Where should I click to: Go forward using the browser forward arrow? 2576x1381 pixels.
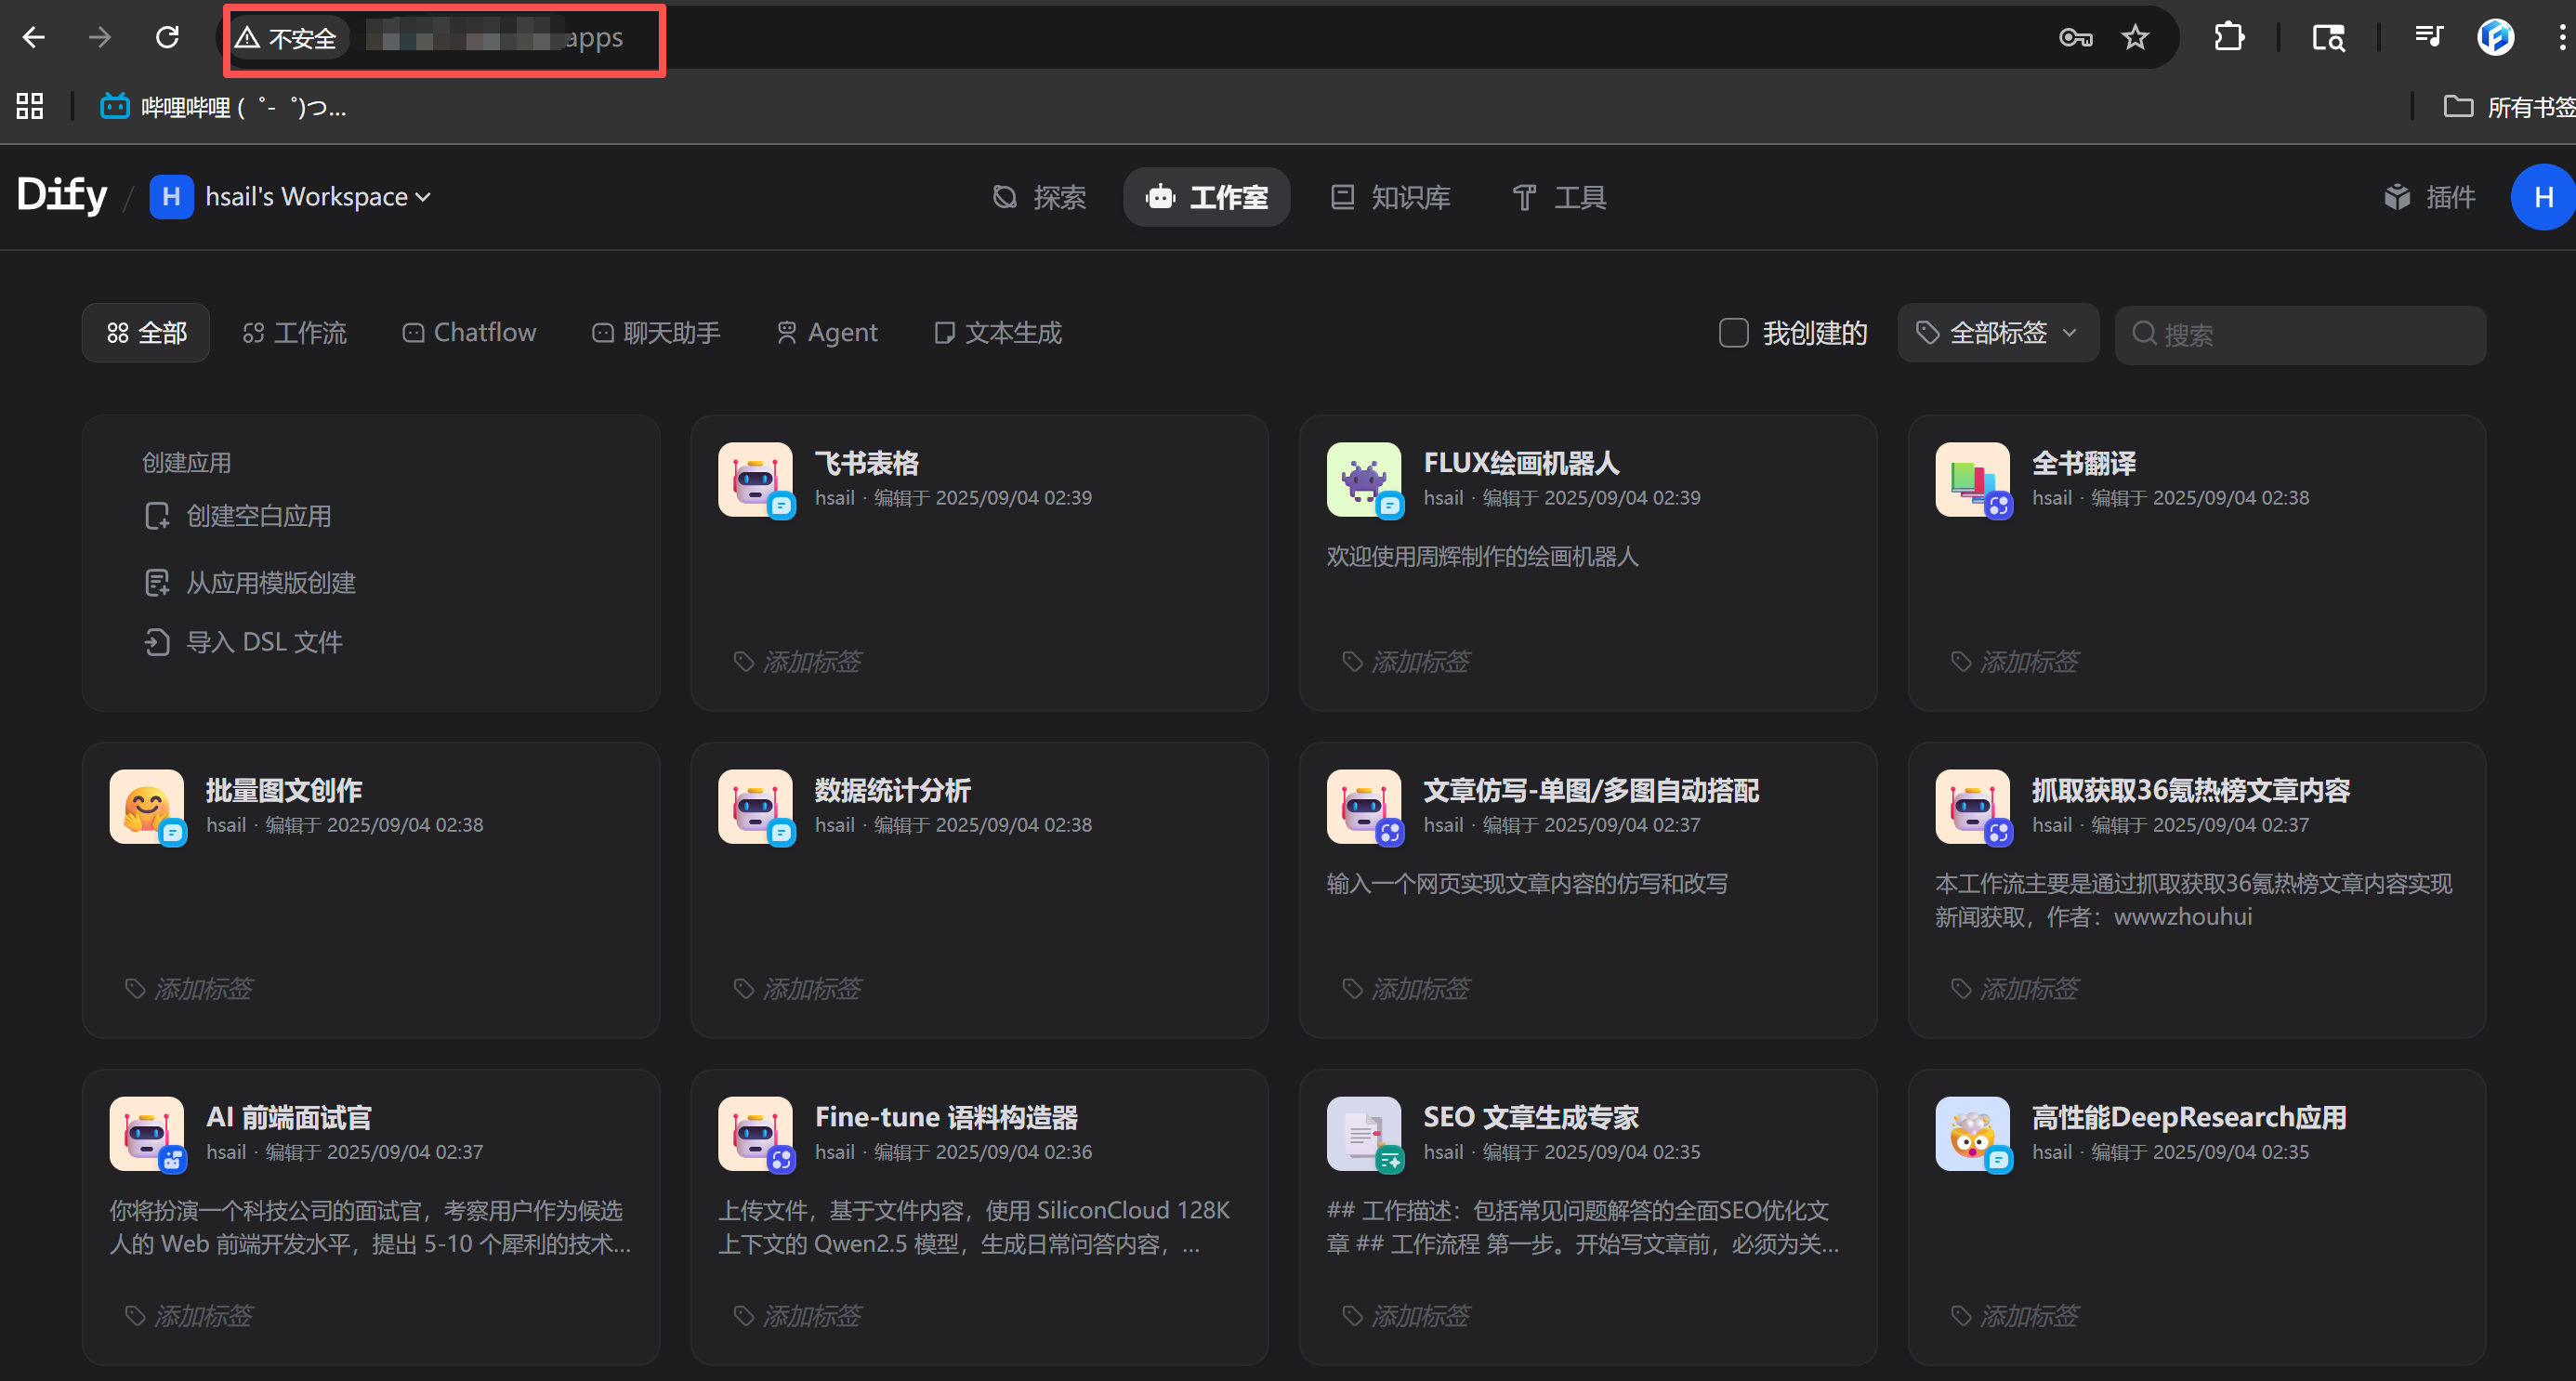(x=100, y=38)
